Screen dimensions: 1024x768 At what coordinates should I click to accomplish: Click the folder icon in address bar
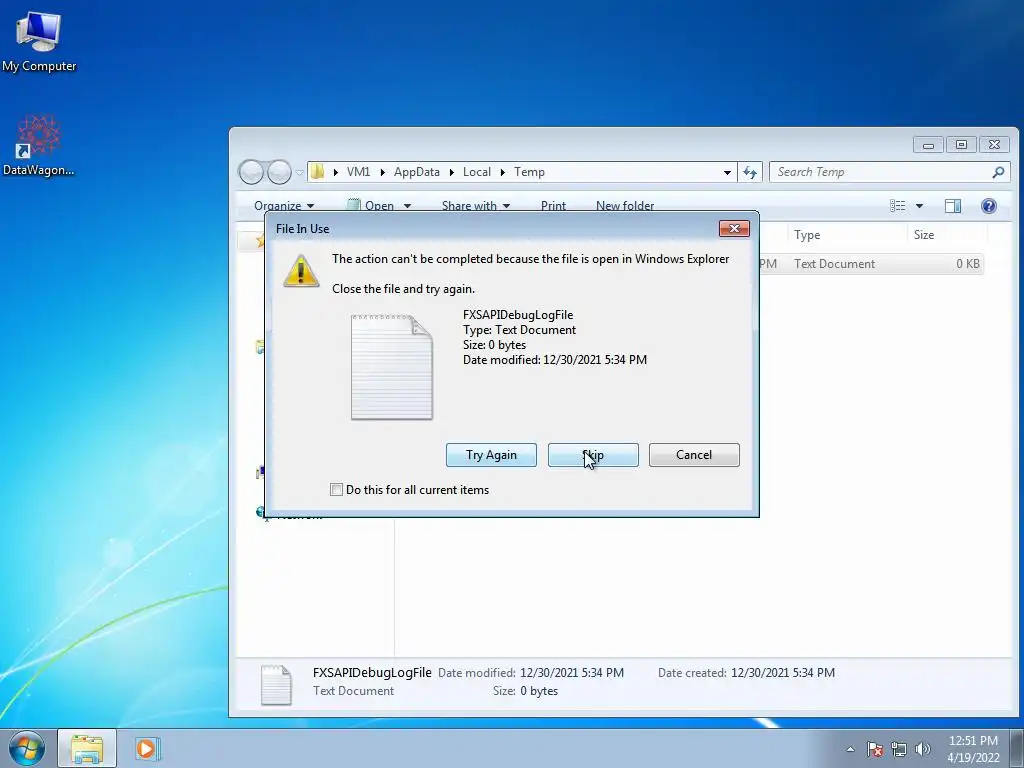pyautogui.click(x=318, y=172)
